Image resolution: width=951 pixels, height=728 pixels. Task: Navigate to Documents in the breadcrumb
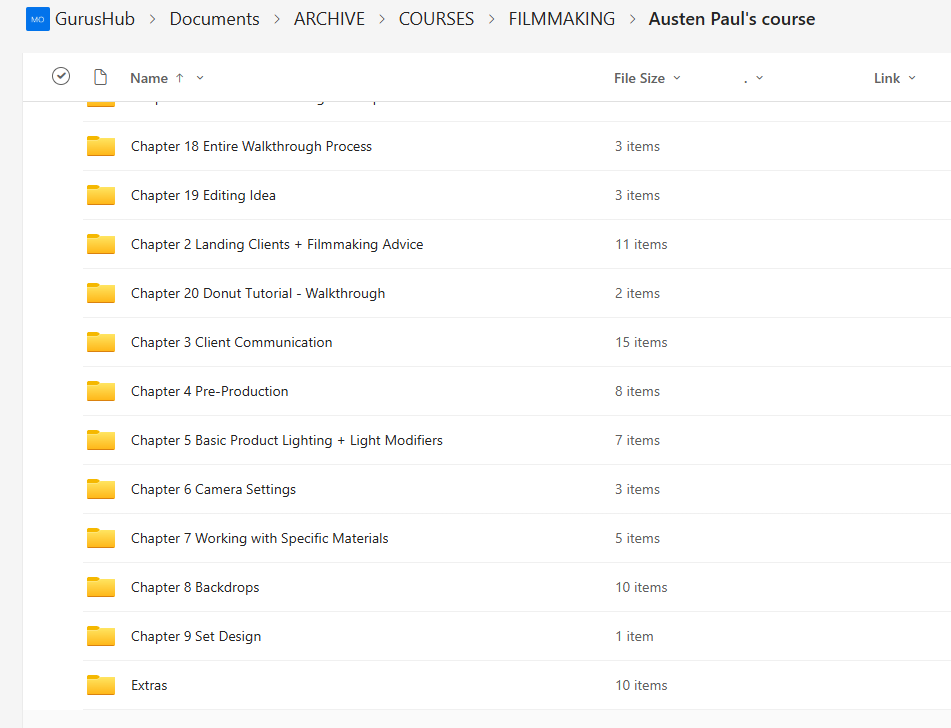[x=214, y=19]
